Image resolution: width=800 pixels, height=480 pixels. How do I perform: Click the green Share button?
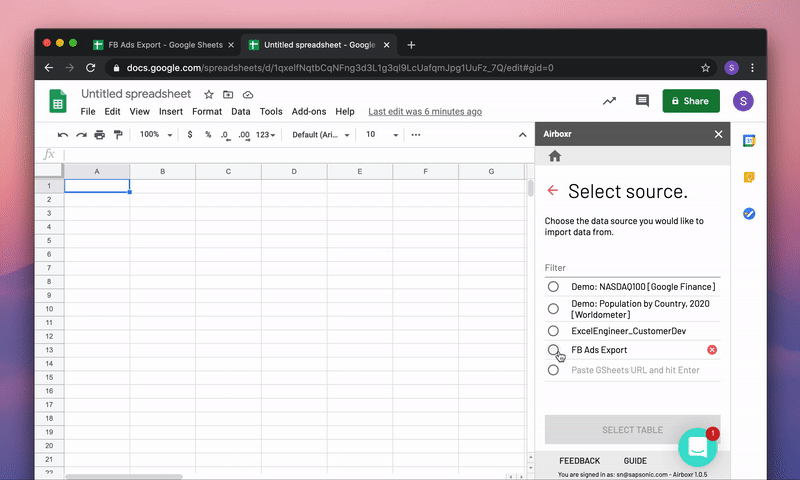[x=691, y=101]
